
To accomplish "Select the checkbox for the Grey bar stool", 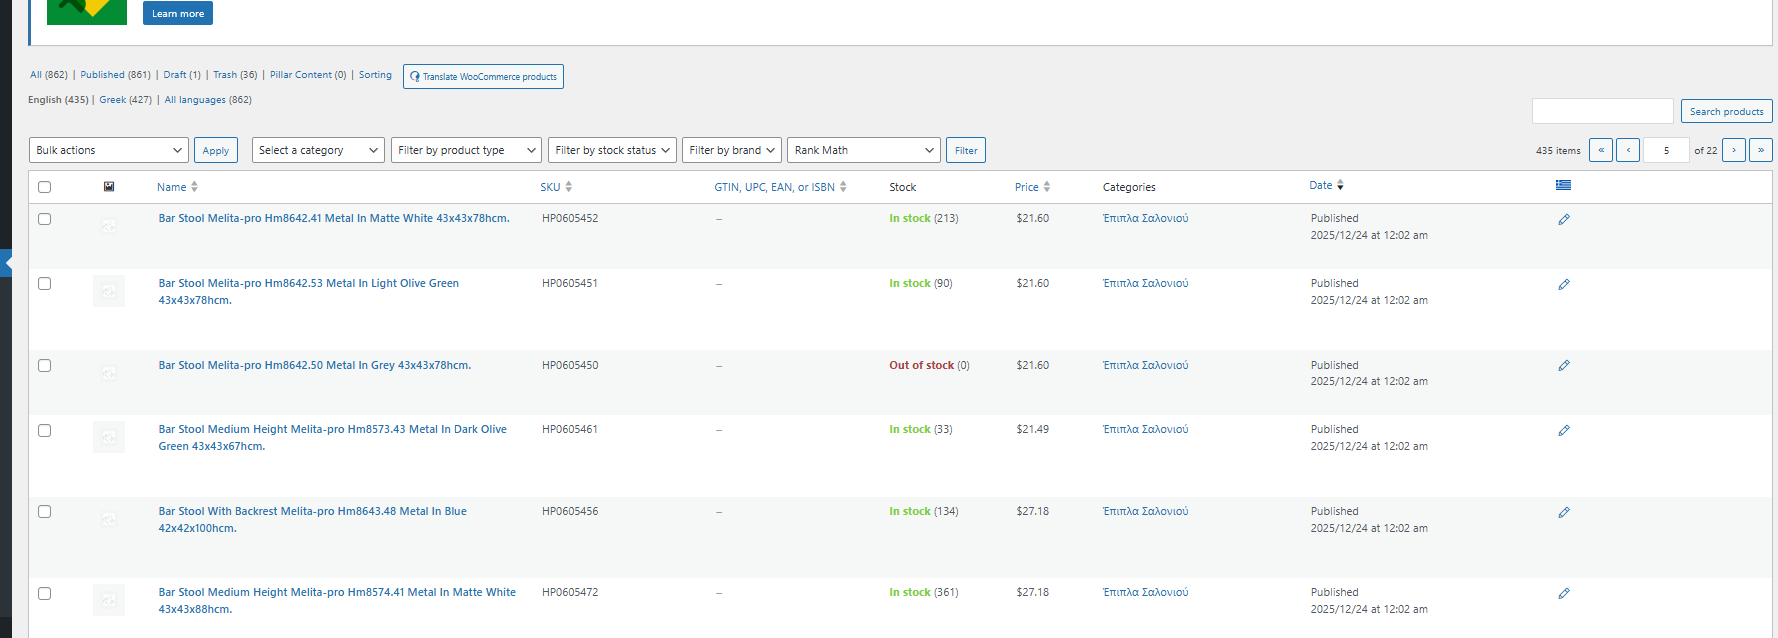I will (44, 366).
